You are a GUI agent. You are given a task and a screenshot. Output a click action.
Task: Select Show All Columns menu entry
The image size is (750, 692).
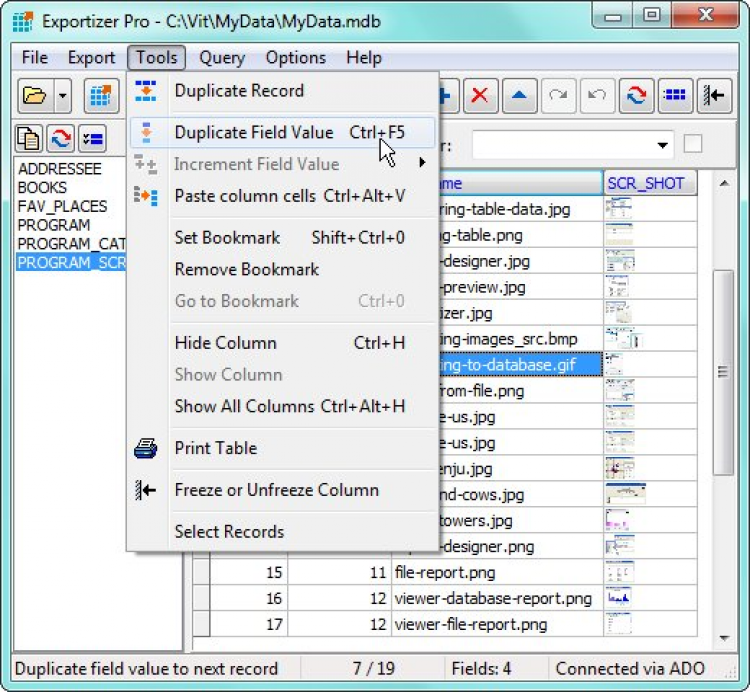283,406
